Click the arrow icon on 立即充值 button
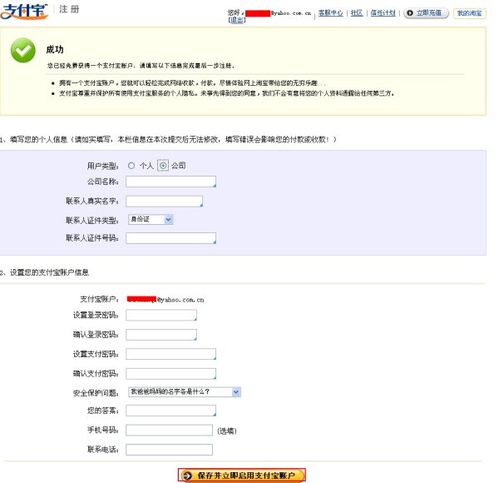The image size is (499, 483). pyautogui.click(x=410, y=13)
